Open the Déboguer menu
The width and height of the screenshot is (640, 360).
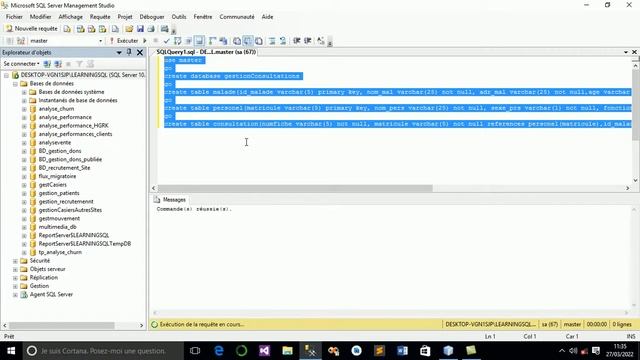click(152, 17)
